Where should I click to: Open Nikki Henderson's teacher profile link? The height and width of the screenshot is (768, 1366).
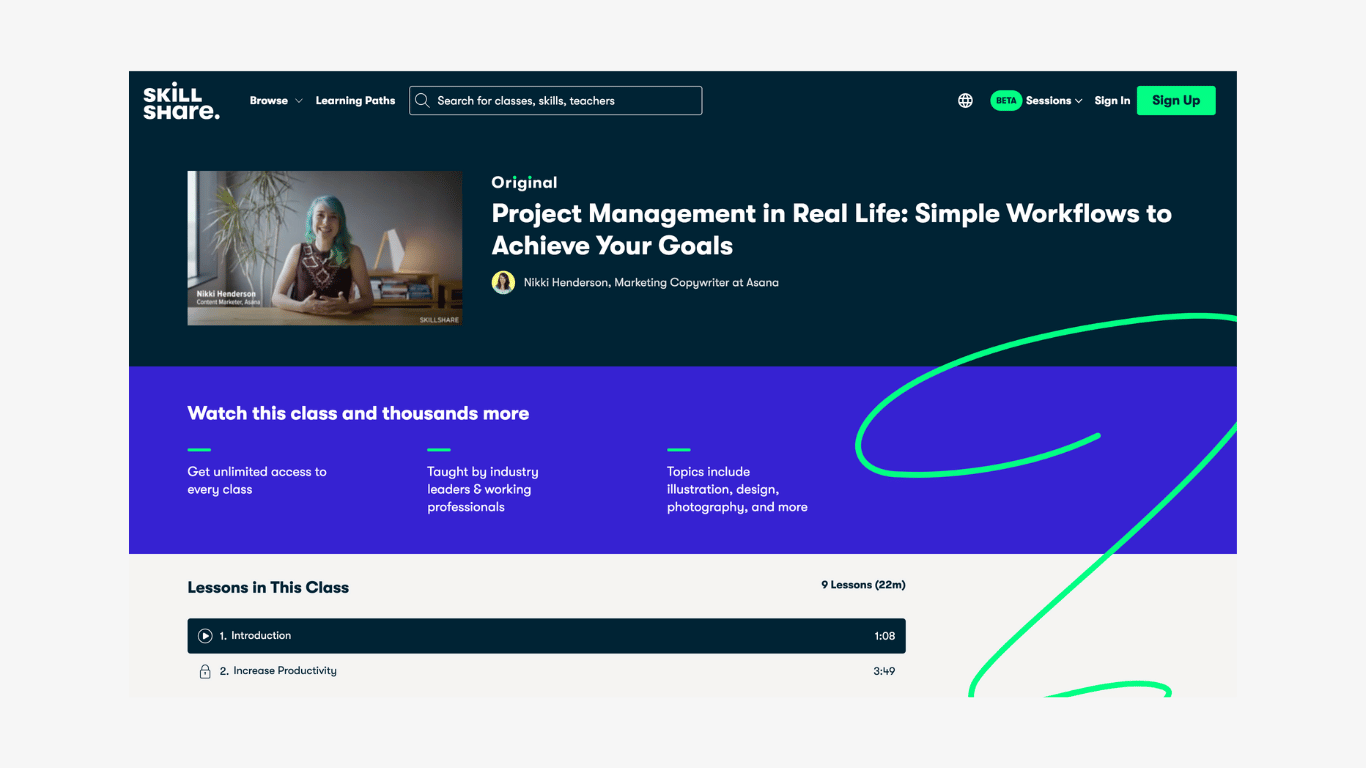(651, 283)
